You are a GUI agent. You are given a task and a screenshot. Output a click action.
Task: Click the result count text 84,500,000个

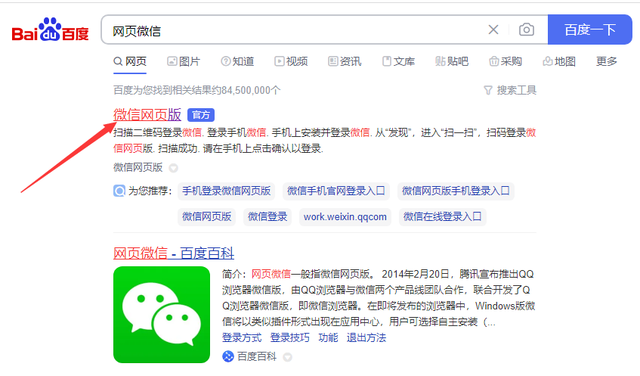coord(251,90)
